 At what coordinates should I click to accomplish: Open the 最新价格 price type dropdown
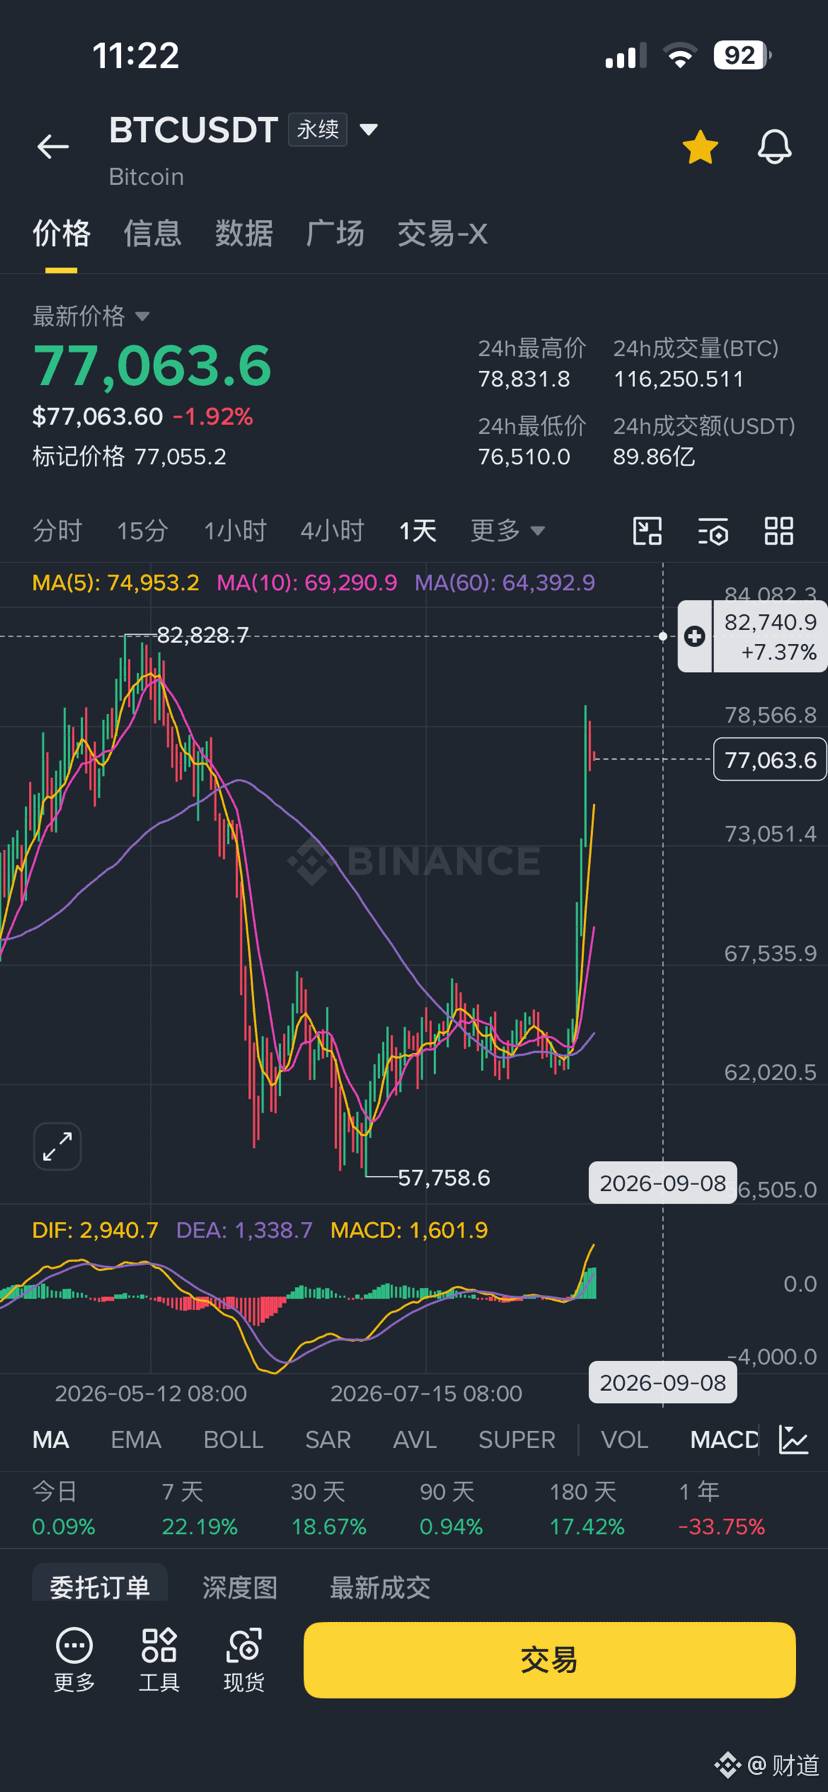coord(142,316)
